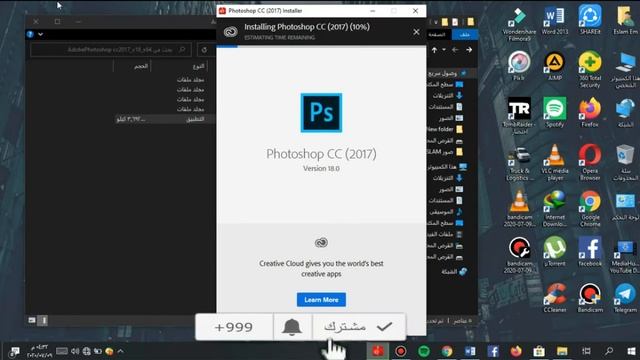Viewport: 640px width, 360px height.
Task: Click the Explorer search field
Action: pyautogui.click(x=111, y=50)
